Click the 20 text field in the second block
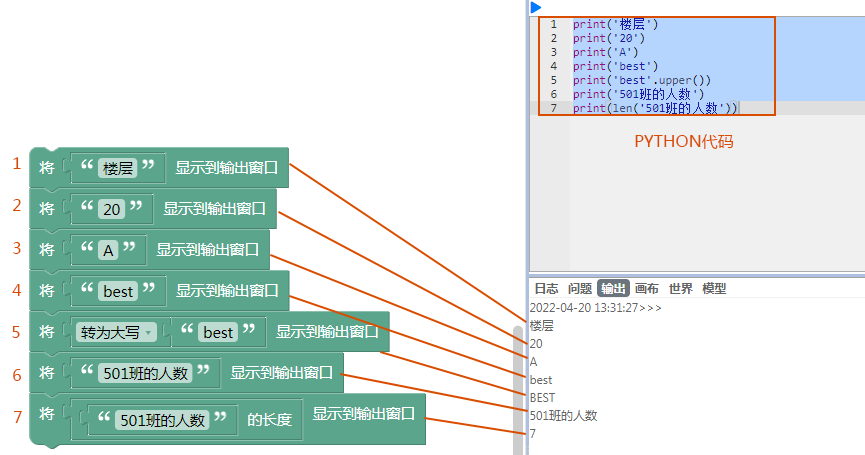The width and height of the screenshot is (865, 455). point(112,209)
